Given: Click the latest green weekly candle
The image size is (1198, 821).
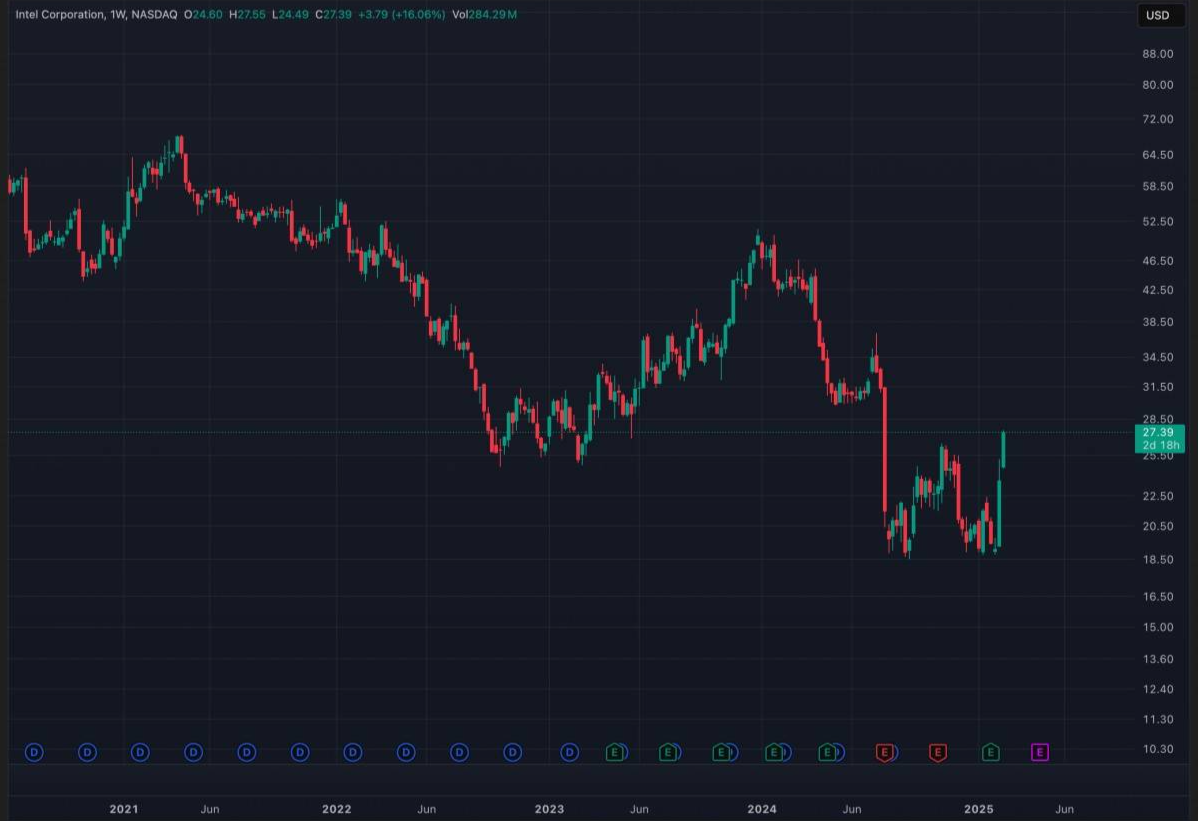Looking at the screenshot, I should point(1003,450).
